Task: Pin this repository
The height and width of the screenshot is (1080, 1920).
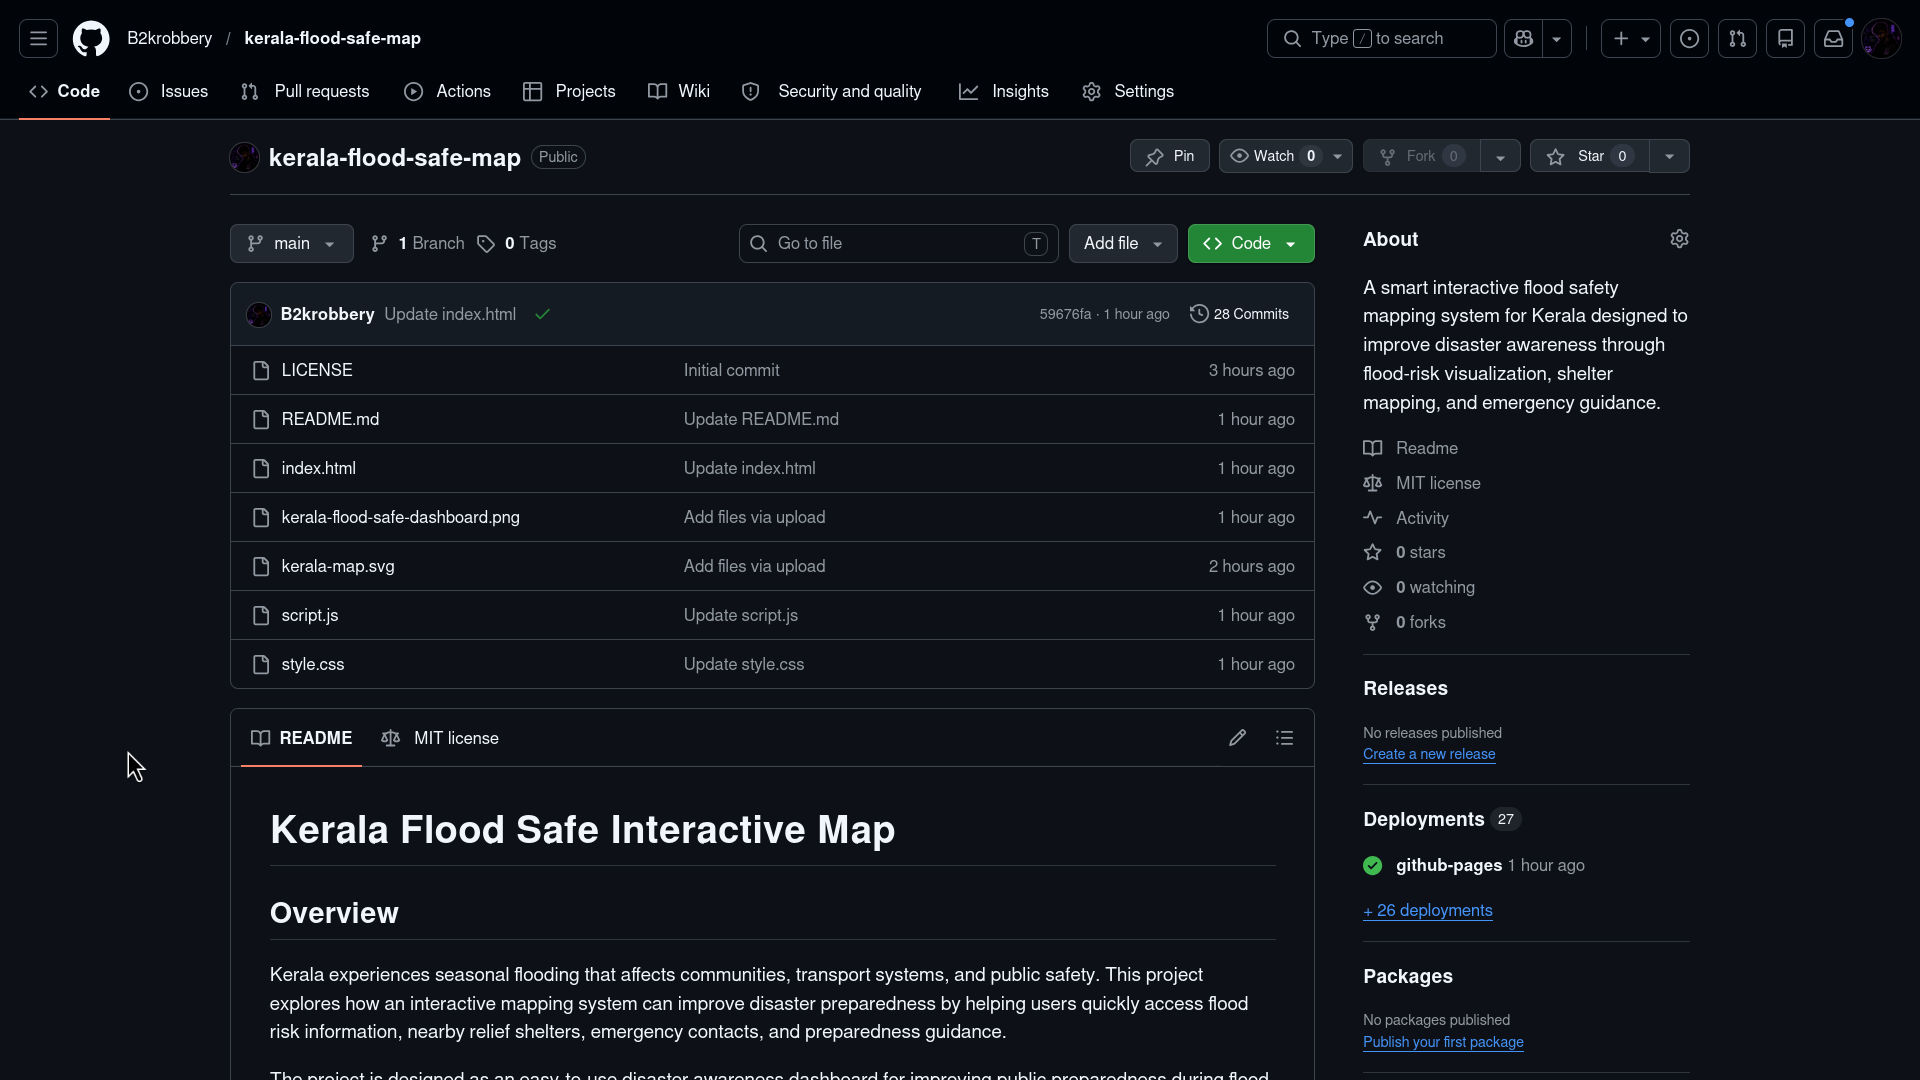Action: click(x=1170, y=156)
